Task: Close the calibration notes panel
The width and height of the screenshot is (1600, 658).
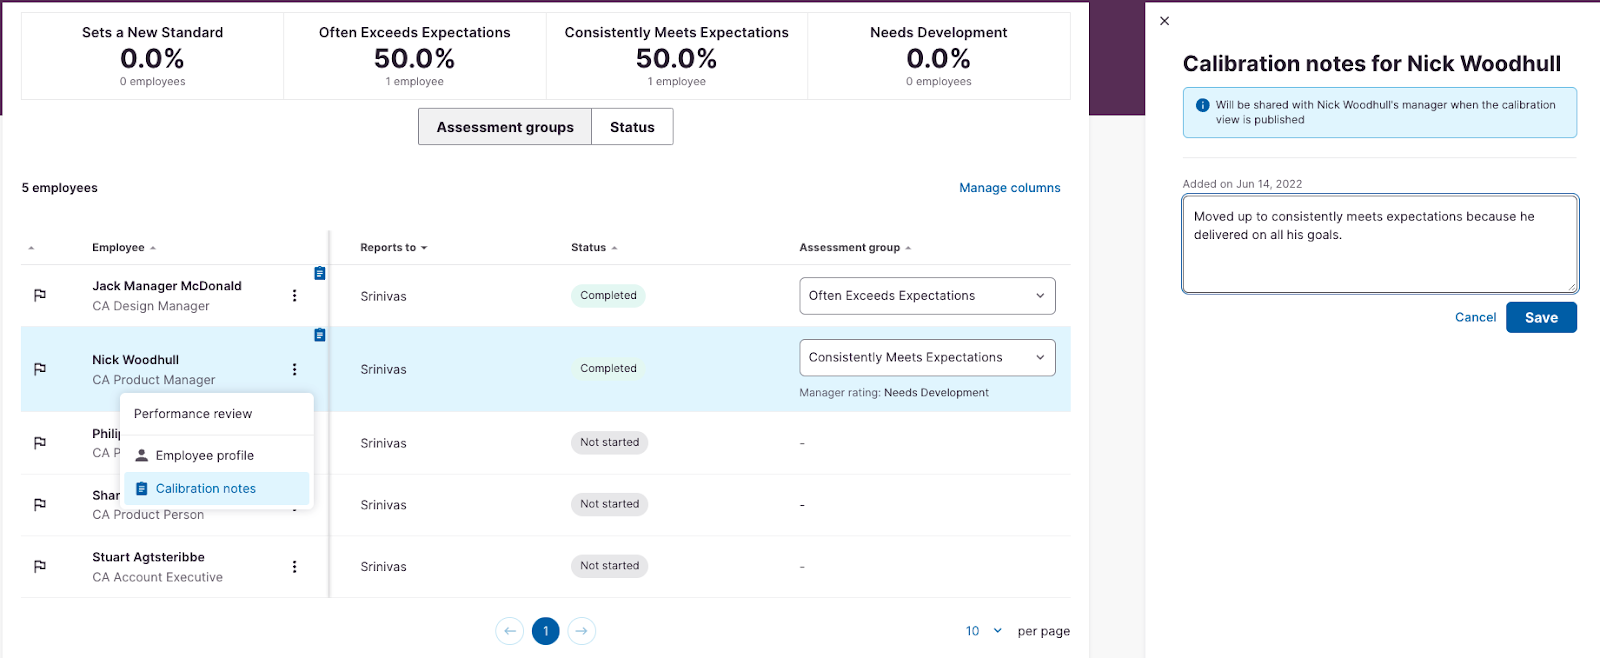Action: [1164, 21]
